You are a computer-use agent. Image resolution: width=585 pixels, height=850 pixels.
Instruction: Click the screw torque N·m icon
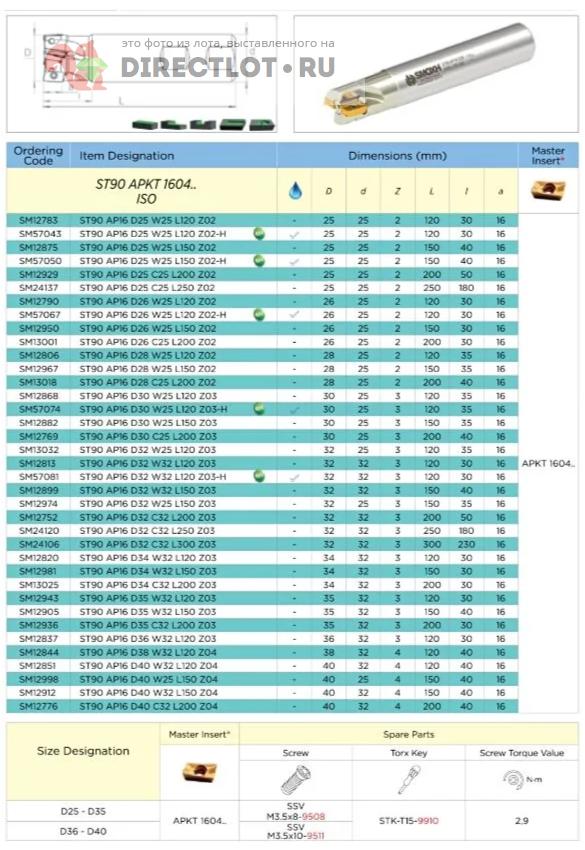(x=520, y=779)
